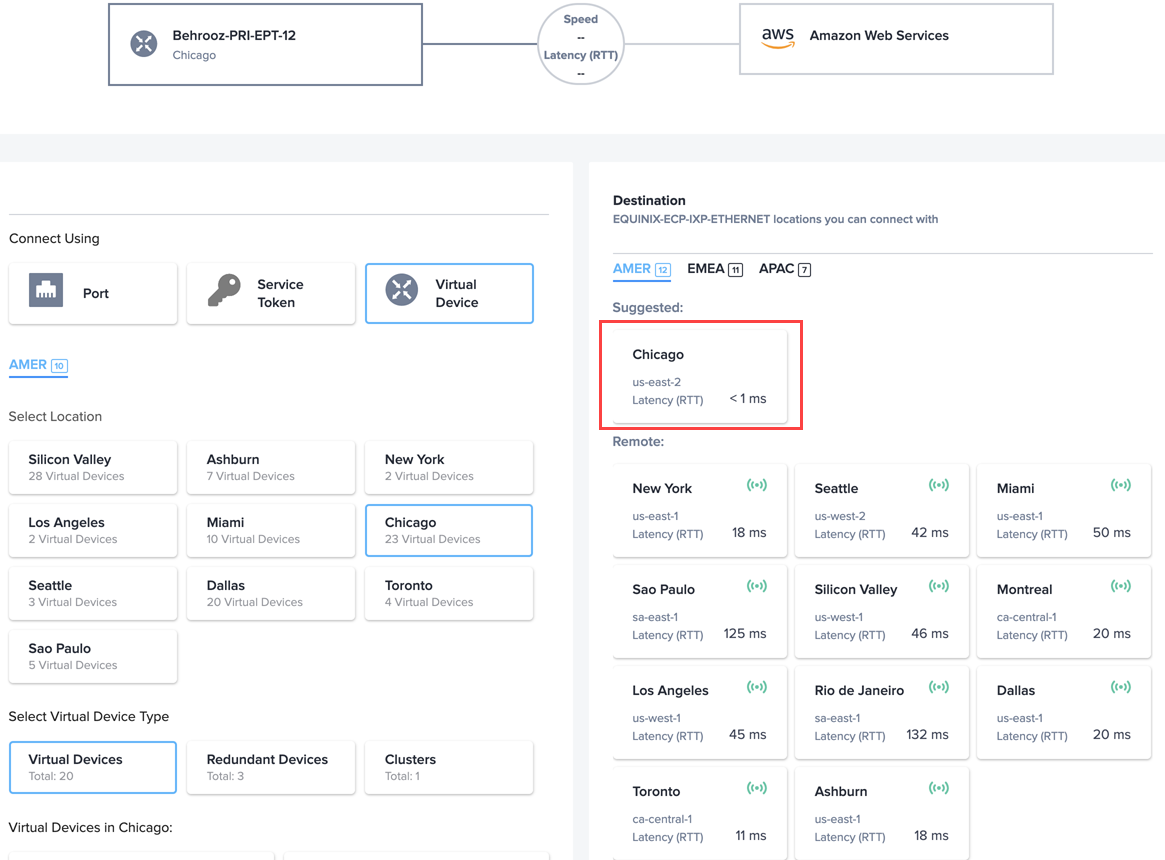
Task: Select Seattle with 3 Virtual Devices
Action: pyautogui.click(x=93, y=594)
